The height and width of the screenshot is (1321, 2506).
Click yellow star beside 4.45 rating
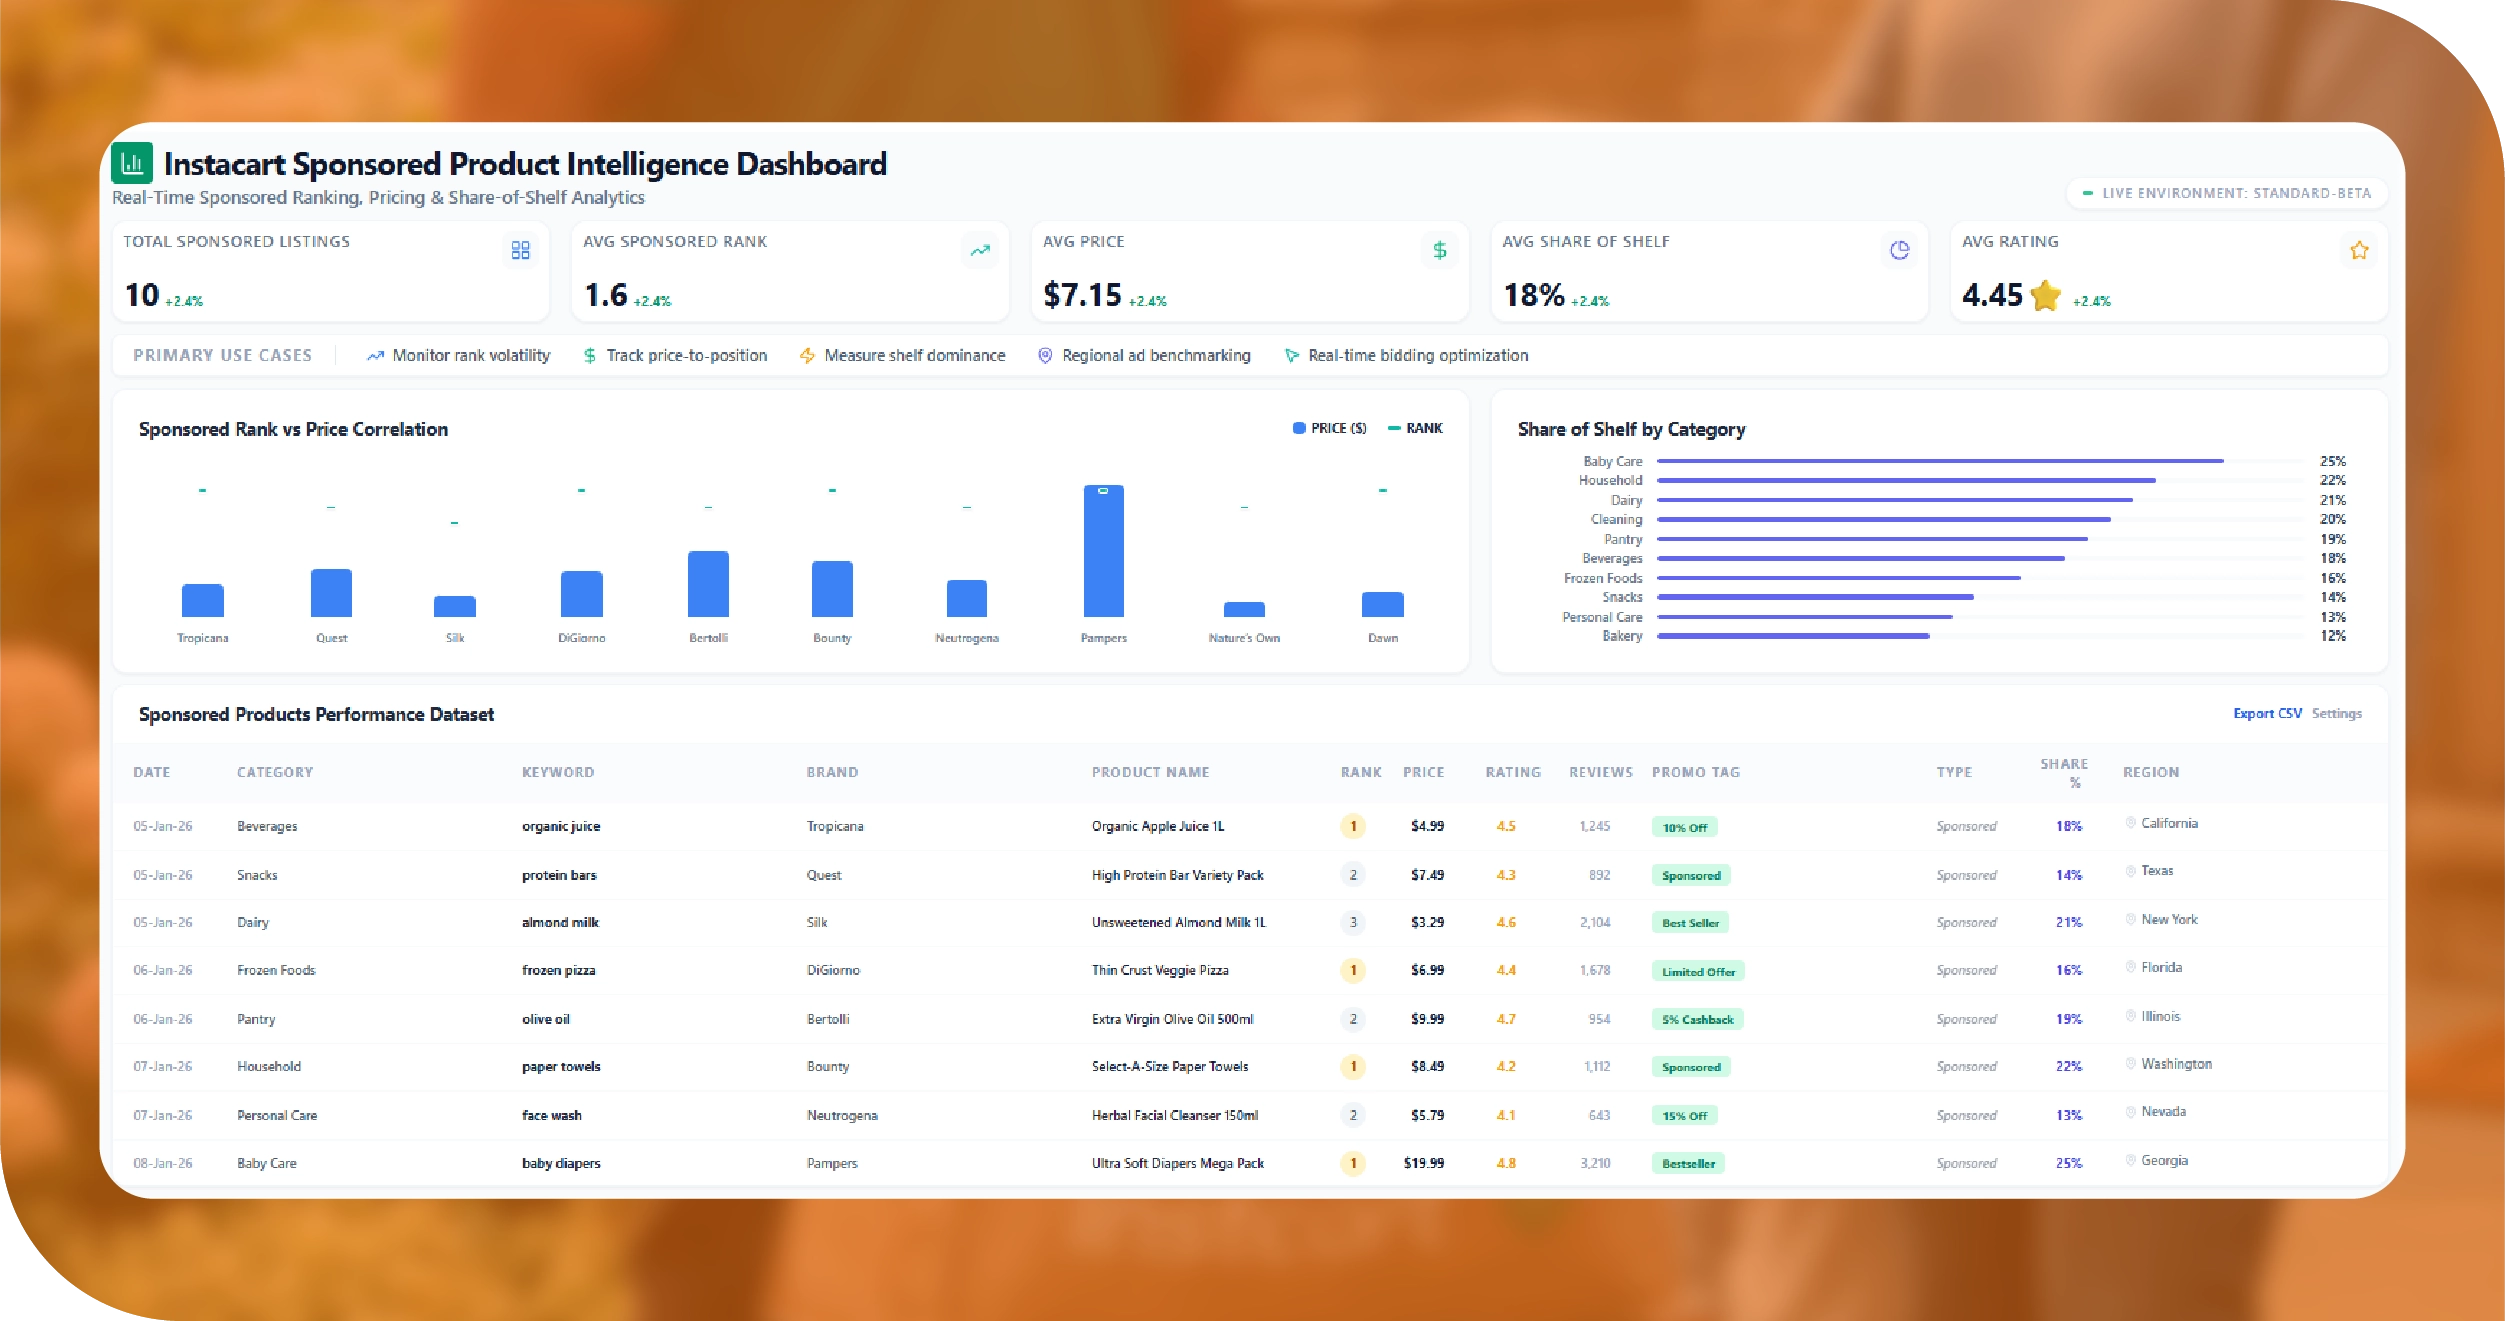click(x=2046, y=295)
